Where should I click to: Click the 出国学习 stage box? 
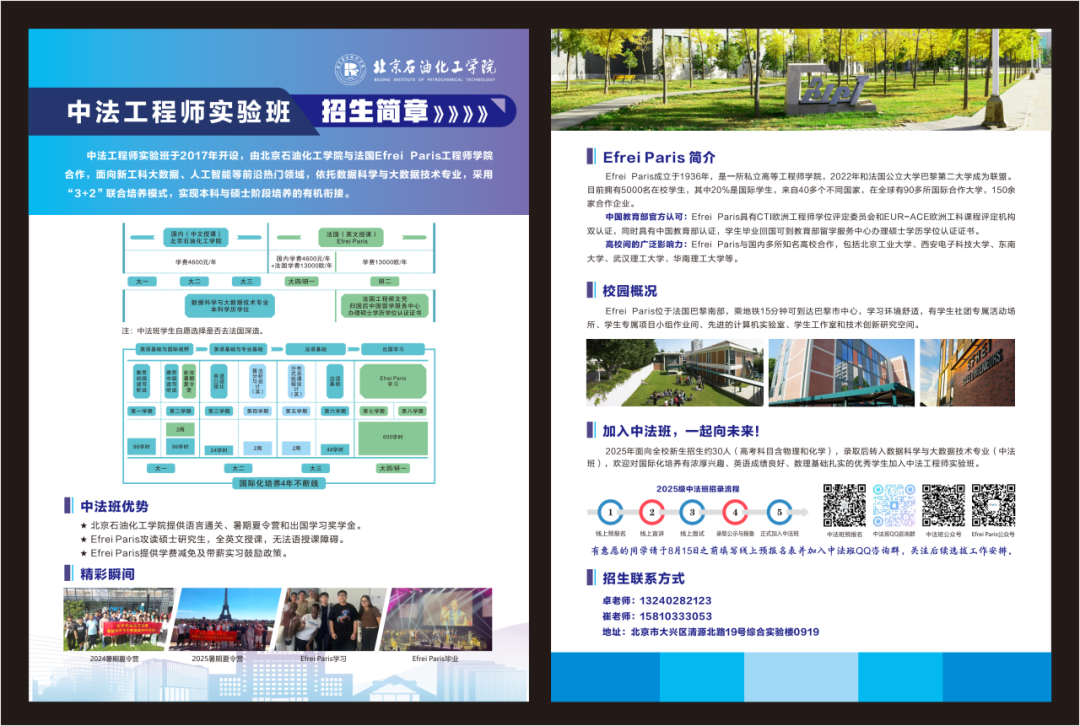tap(393, 349)
